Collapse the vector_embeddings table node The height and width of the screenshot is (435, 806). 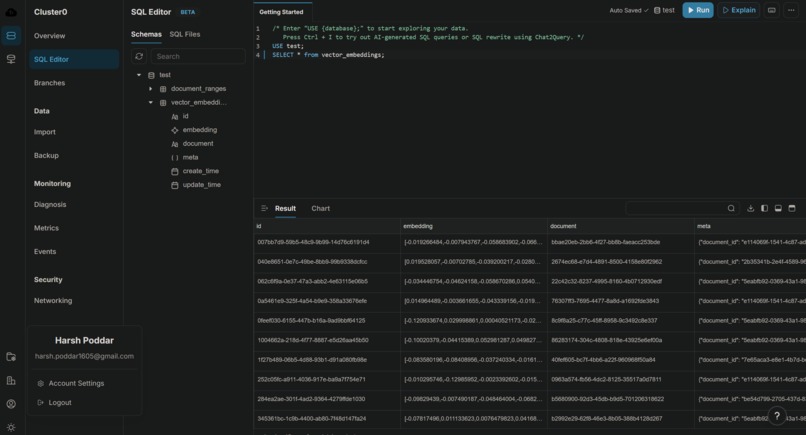click(x=151, y=103)
